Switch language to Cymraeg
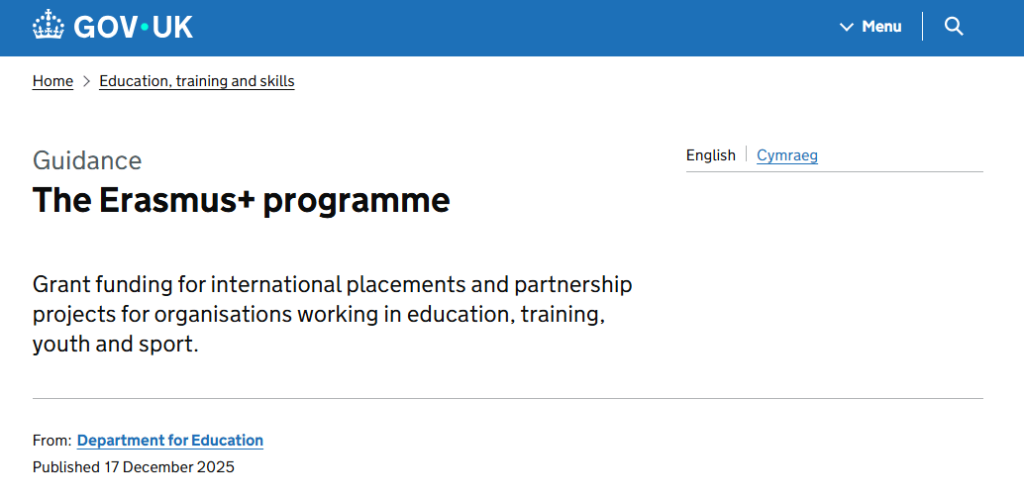The height and width of the screenshot is (500, 1024). pos(787,155)
